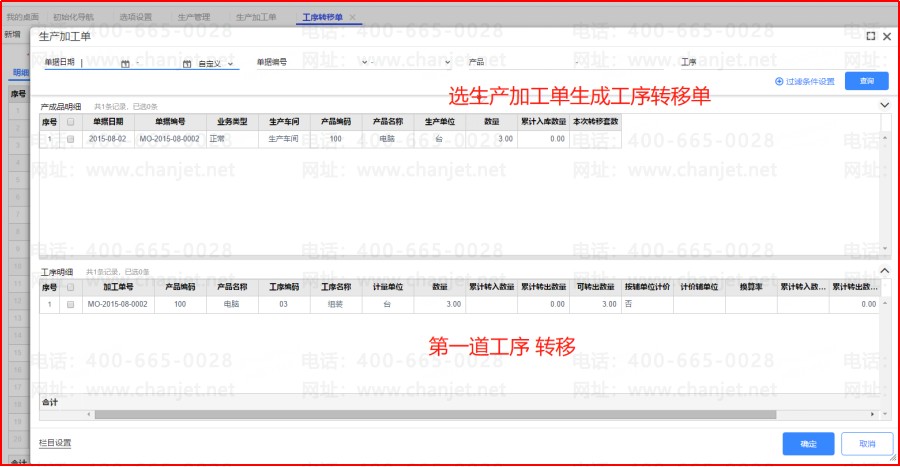Click the 查询 search button
Screen dimensions: 900x467
867,81
